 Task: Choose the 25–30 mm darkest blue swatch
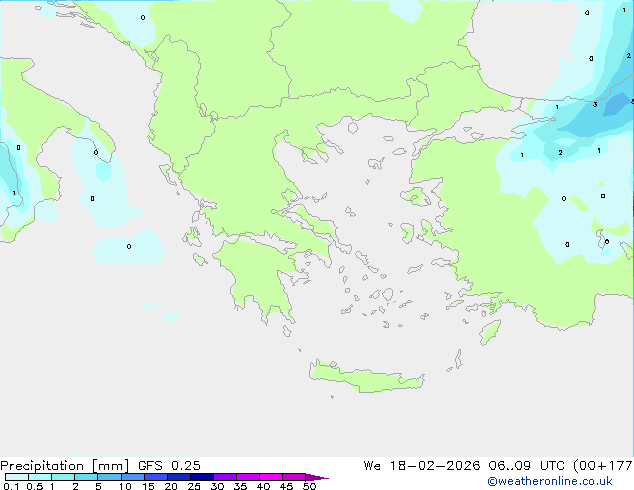(202, 477)
